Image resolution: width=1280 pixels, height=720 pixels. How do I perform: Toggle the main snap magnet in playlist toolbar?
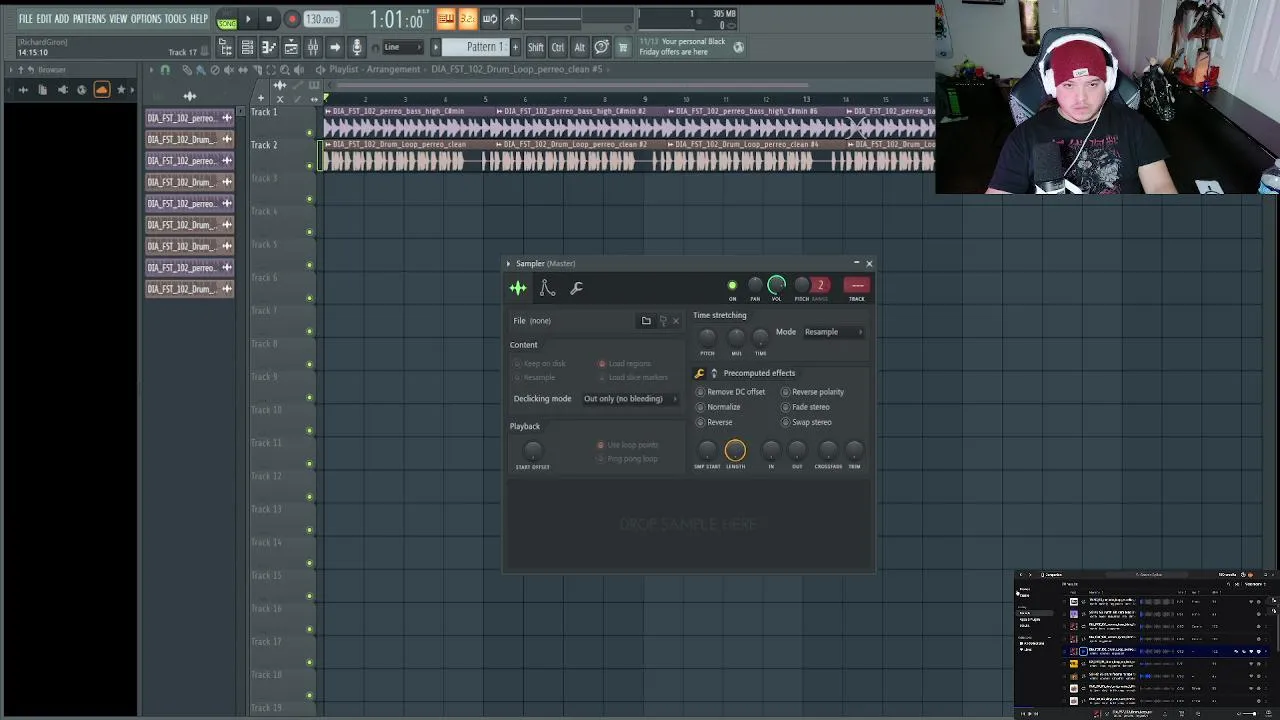pos(165,70)
